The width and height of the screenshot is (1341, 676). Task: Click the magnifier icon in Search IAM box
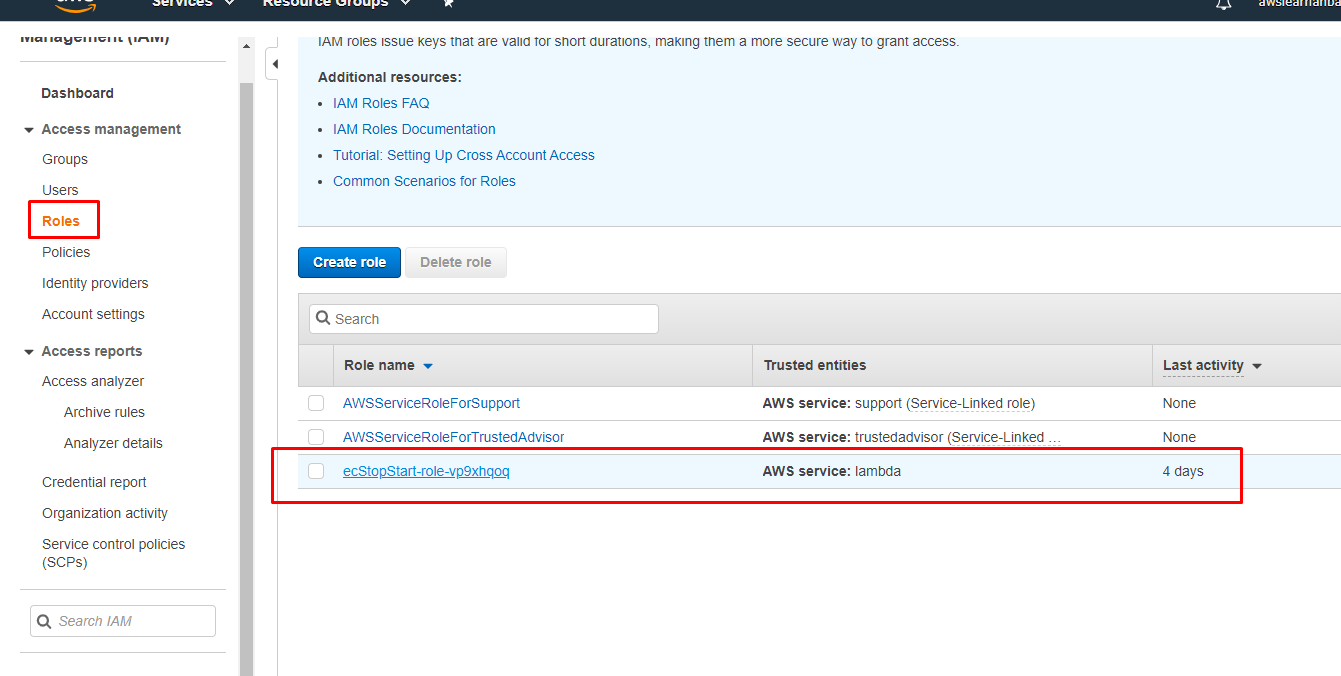pos(44,621)
